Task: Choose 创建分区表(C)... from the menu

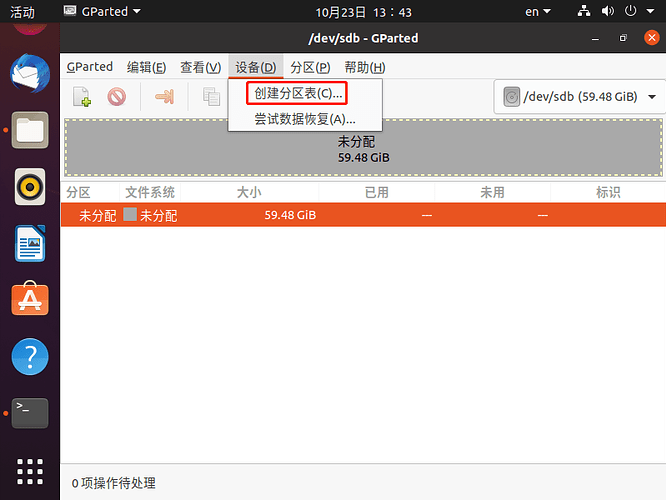Action: tap(298, 93)
